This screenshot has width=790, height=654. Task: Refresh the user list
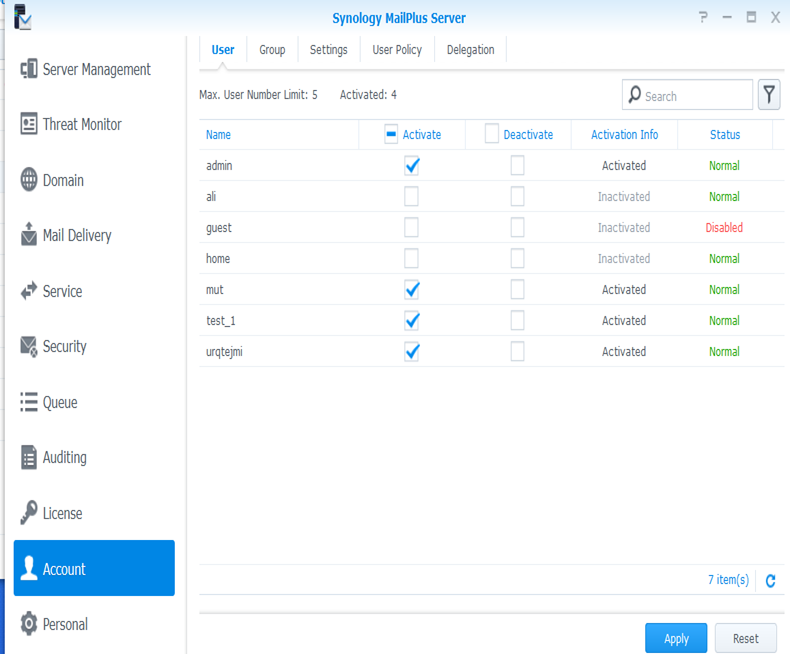point(770,580)
